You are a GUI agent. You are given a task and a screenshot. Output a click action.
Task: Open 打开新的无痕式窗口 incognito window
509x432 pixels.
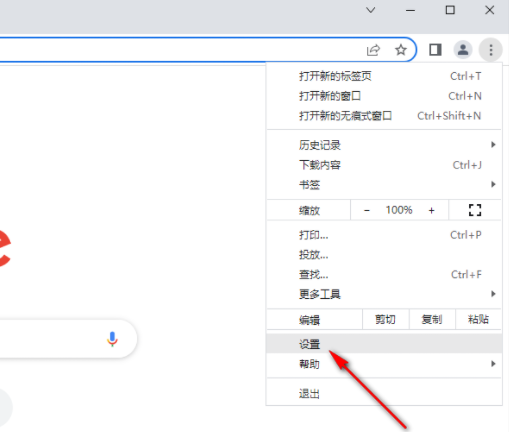pyautogui.click(x=384, y=116)
